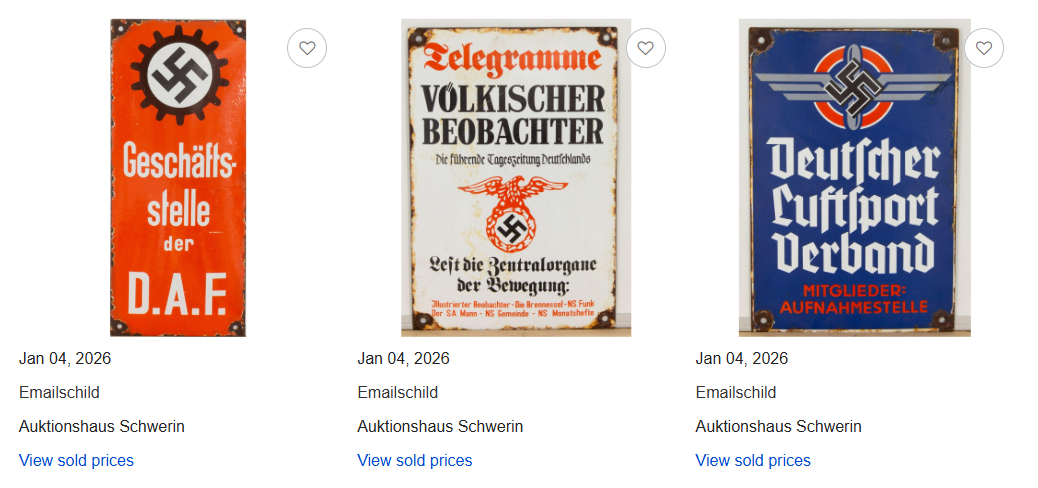Open Auktionshaus Schwerin under the middle listing

pos(440,426)
